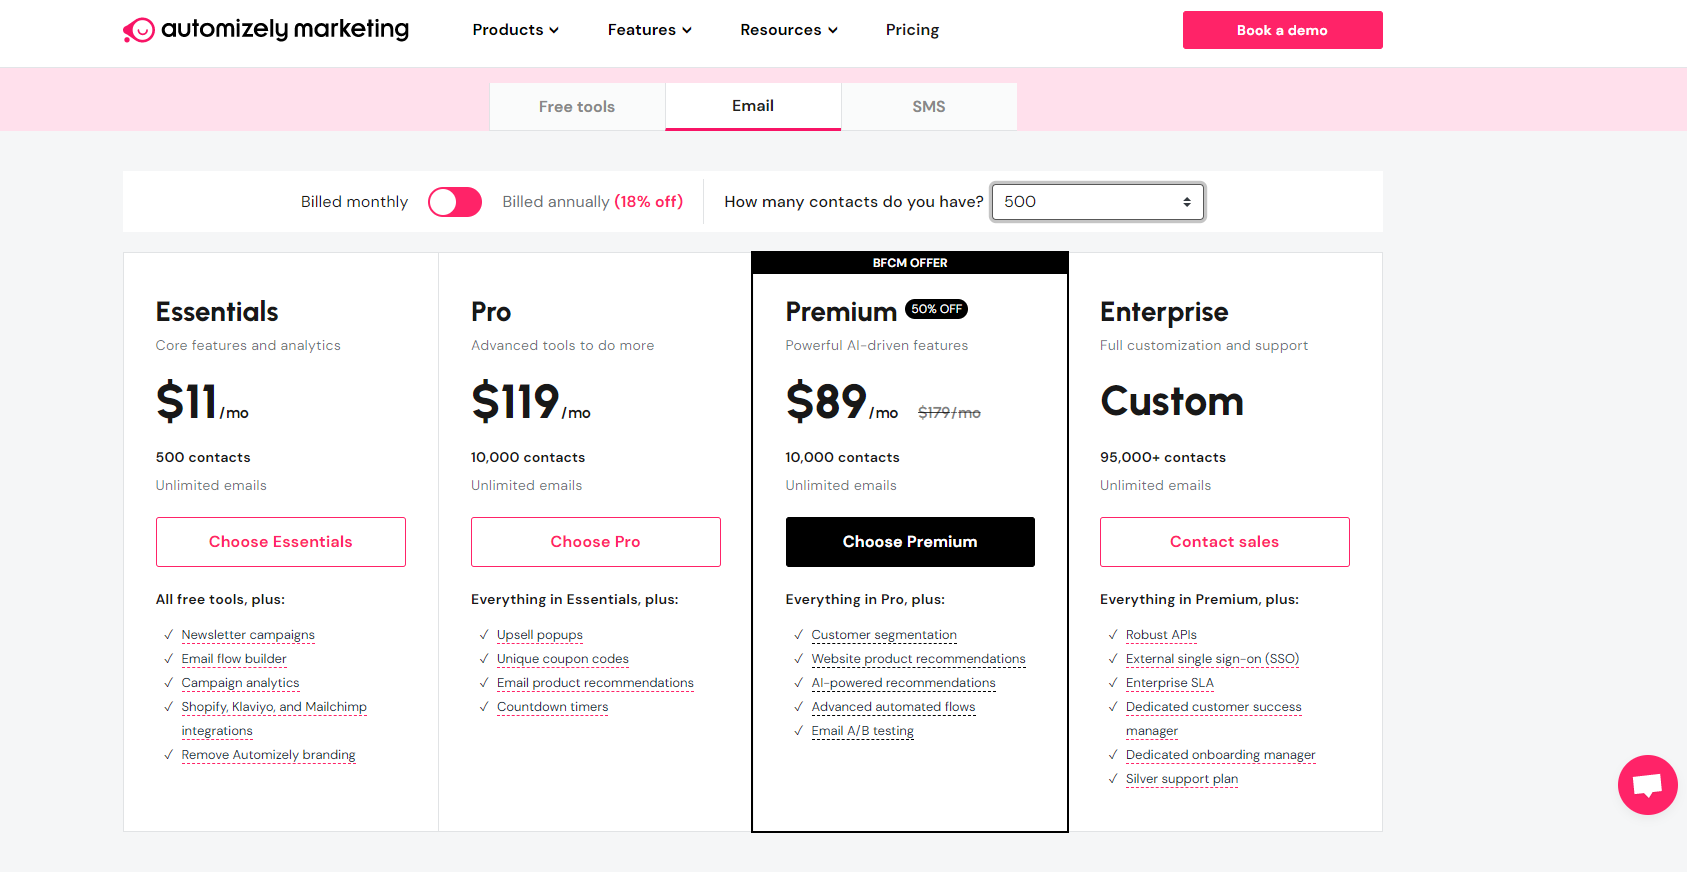1687x872 pixels.
Task: Open the contacts count dropdown
Action: (1098, 202)
